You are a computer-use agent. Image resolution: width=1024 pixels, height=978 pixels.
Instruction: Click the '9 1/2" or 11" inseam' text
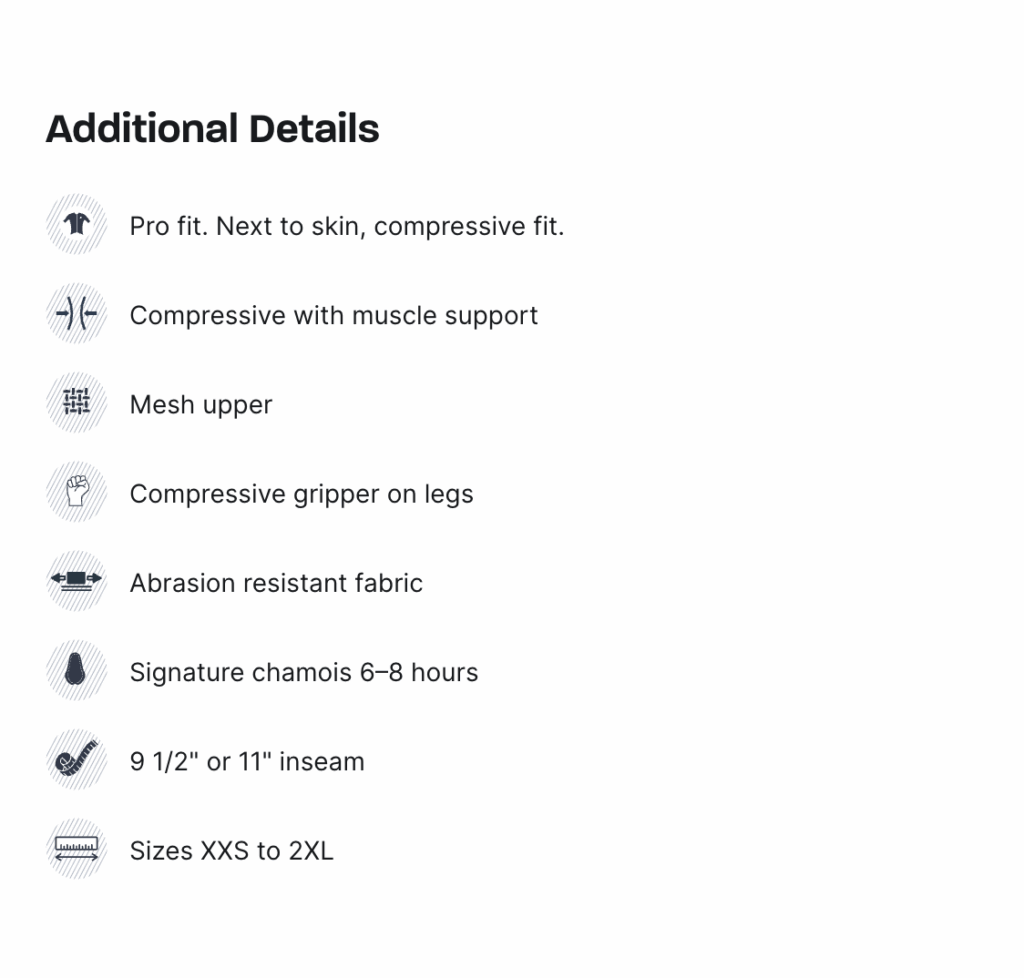coord(247,761)
